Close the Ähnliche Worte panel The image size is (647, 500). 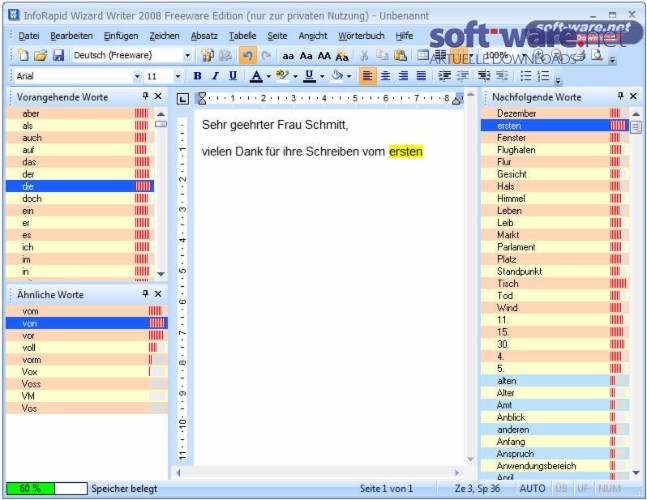coord(158,294)
